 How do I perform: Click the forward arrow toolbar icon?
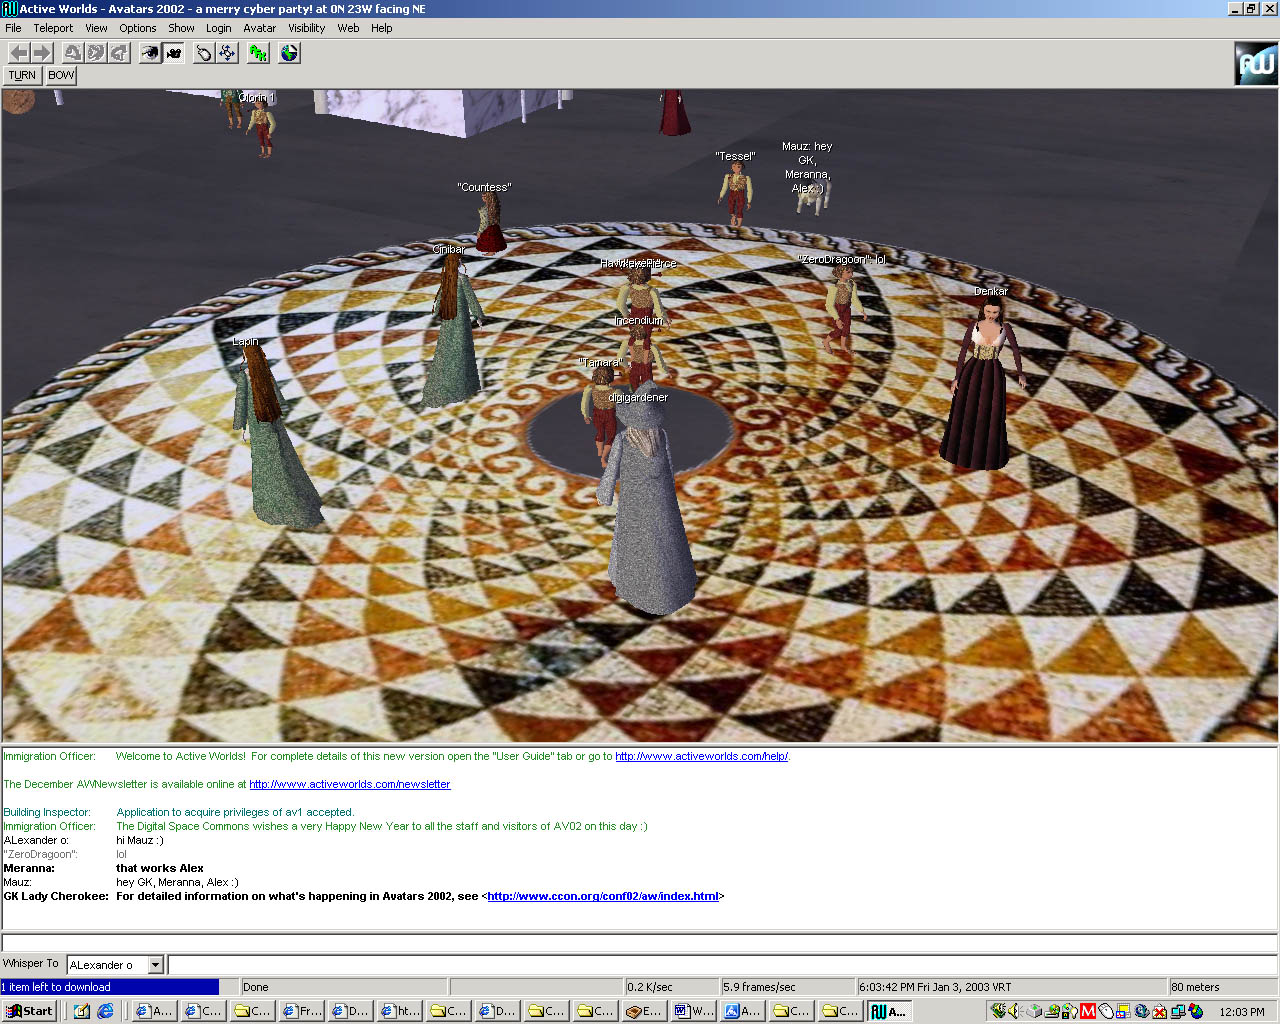pyautogui.click(x=42, y=53)
